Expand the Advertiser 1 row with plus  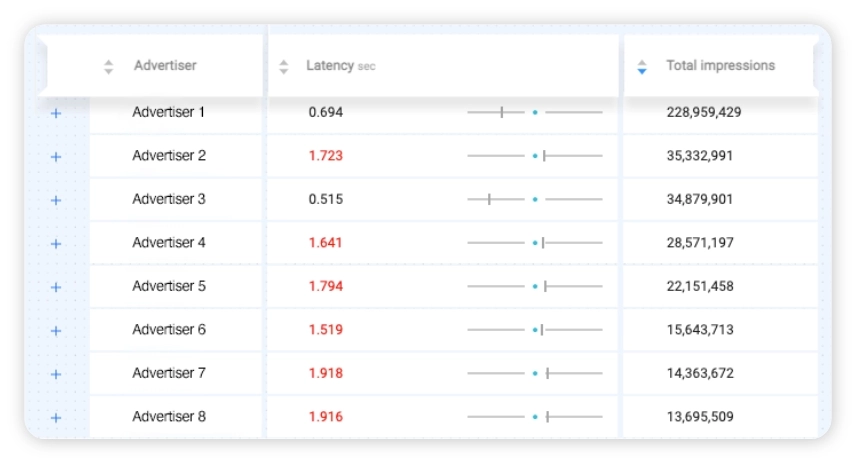point(56,113)
